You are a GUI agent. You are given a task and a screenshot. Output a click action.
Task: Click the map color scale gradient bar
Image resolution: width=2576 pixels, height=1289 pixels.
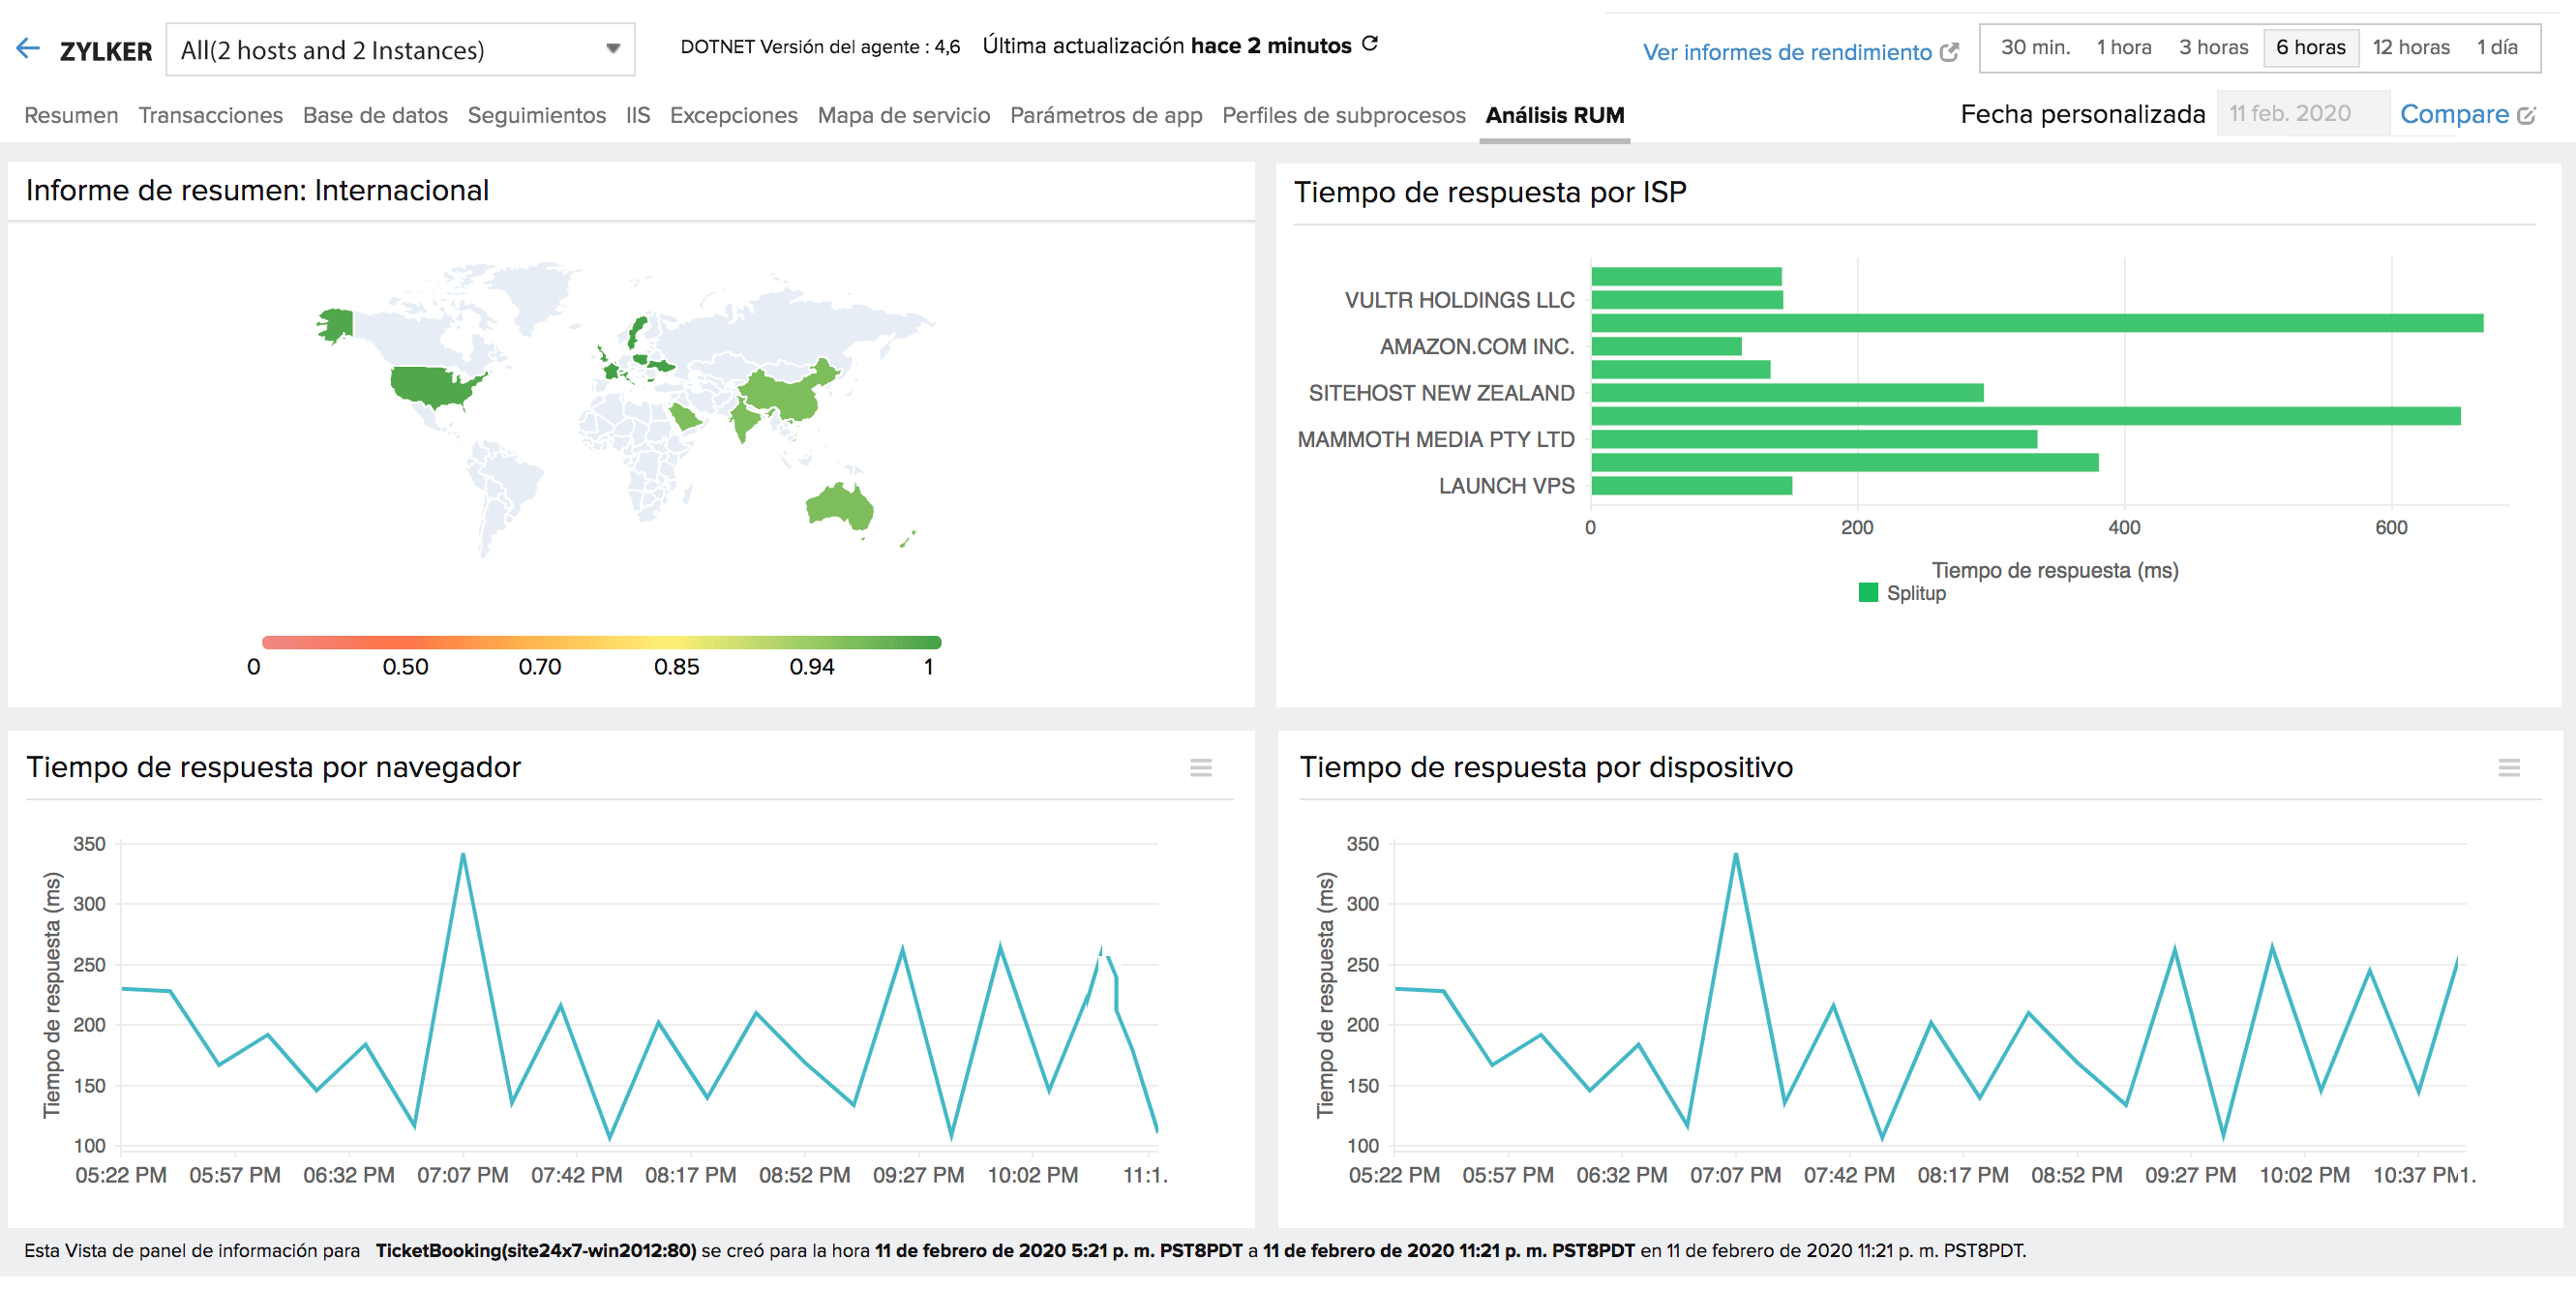coord(601,642)
